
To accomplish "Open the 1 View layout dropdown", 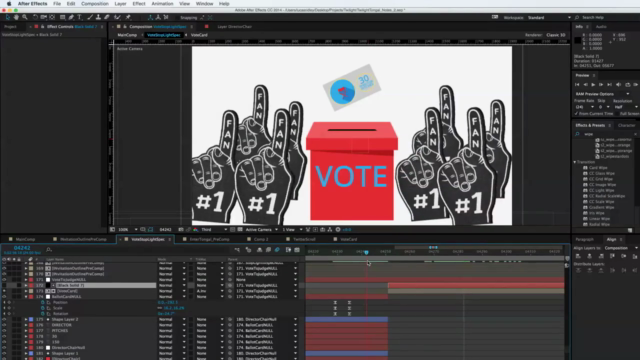I will click(292, 229).
